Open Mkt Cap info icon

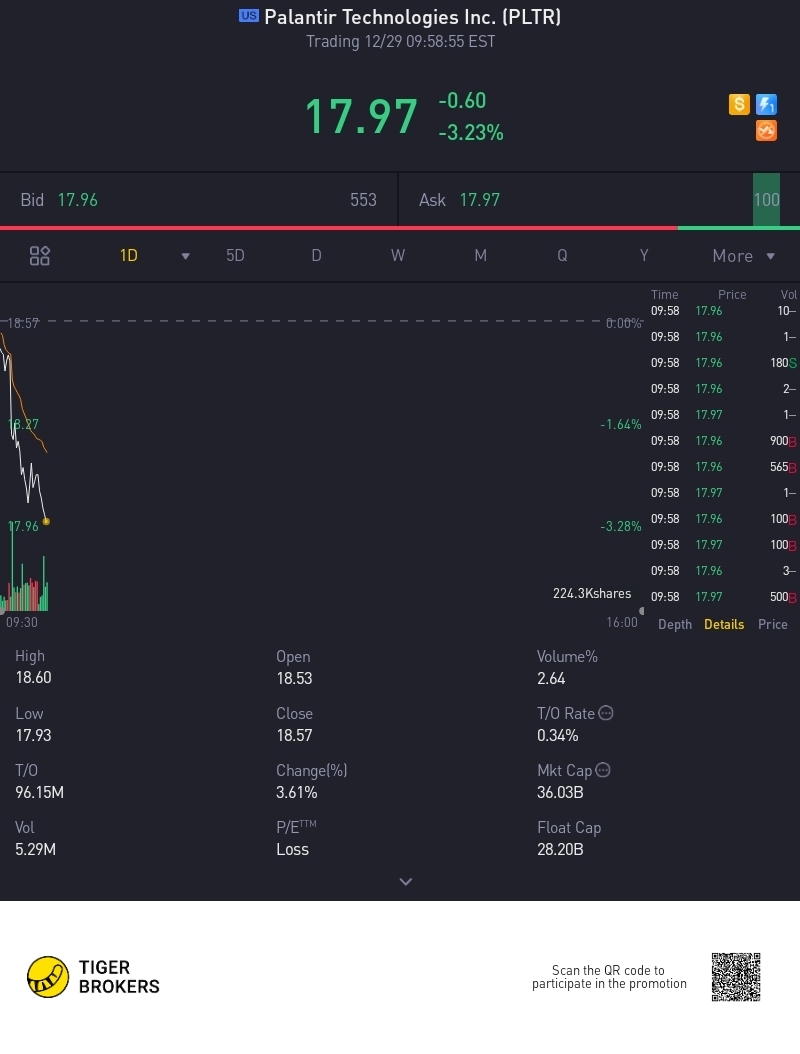click(603, 770)
